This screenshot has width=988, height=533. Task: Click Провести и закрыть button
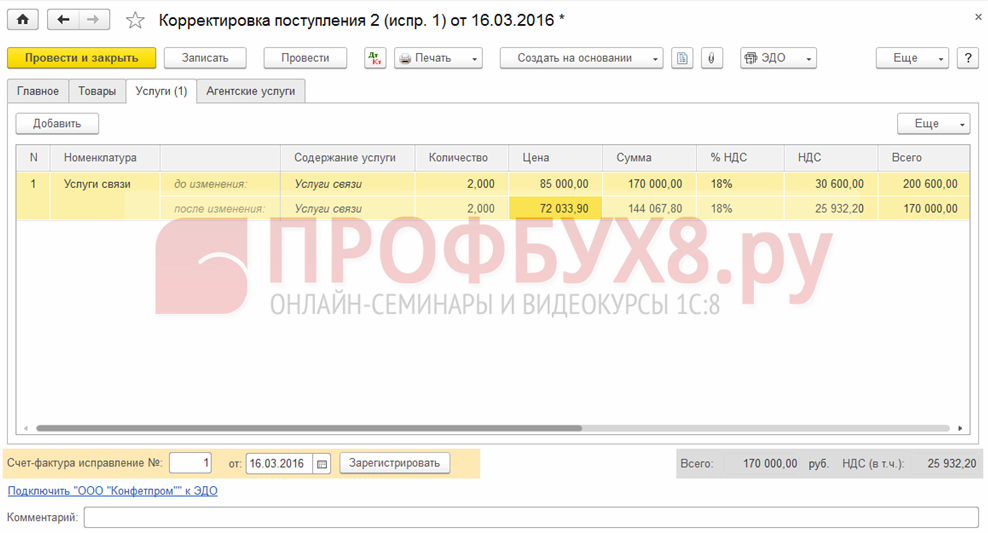[x=81, y=58]
